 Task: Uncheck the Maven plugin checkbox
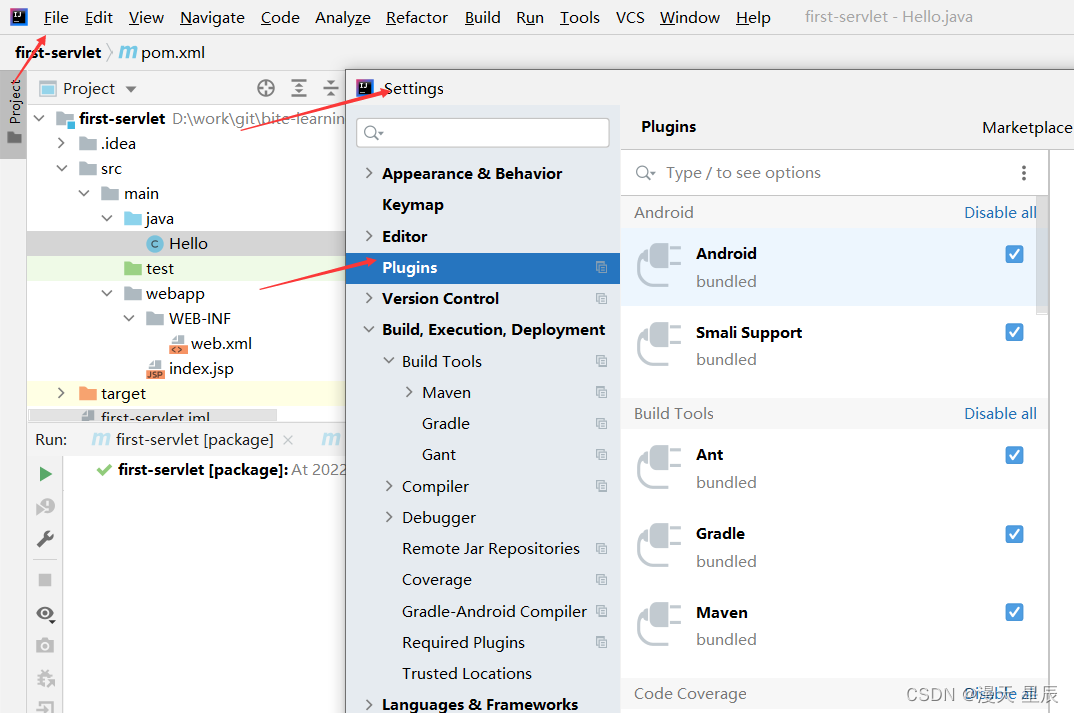click(1014, 612)
